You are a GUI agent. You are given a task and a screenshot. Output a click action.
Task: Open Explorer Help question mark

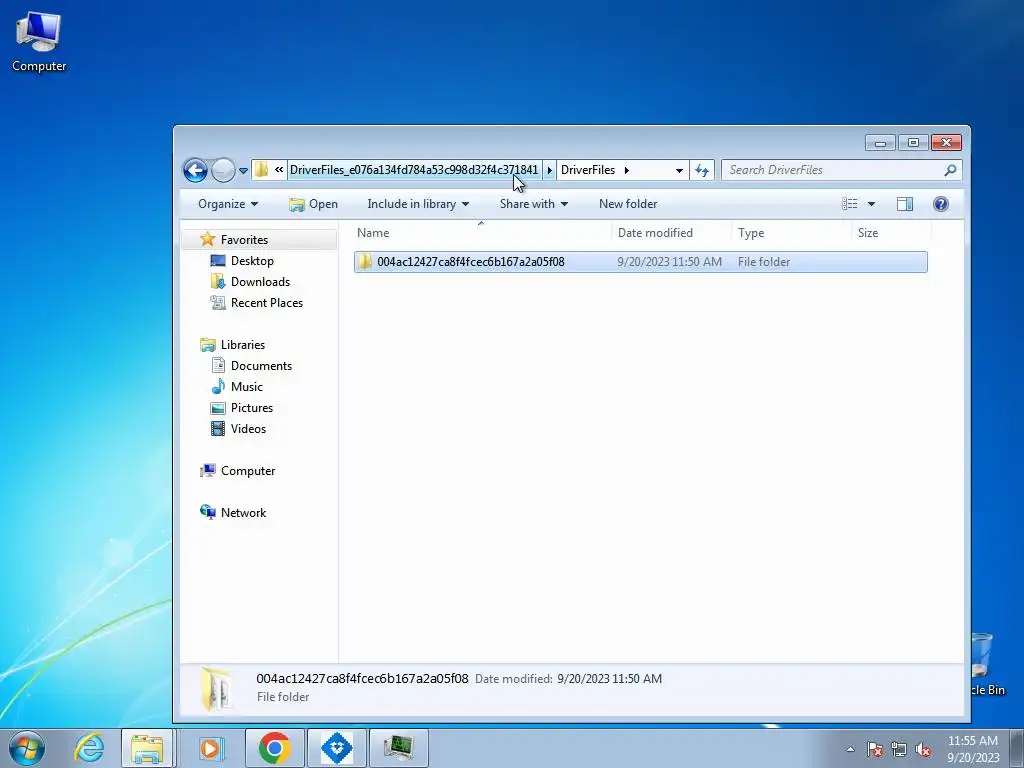940,204
